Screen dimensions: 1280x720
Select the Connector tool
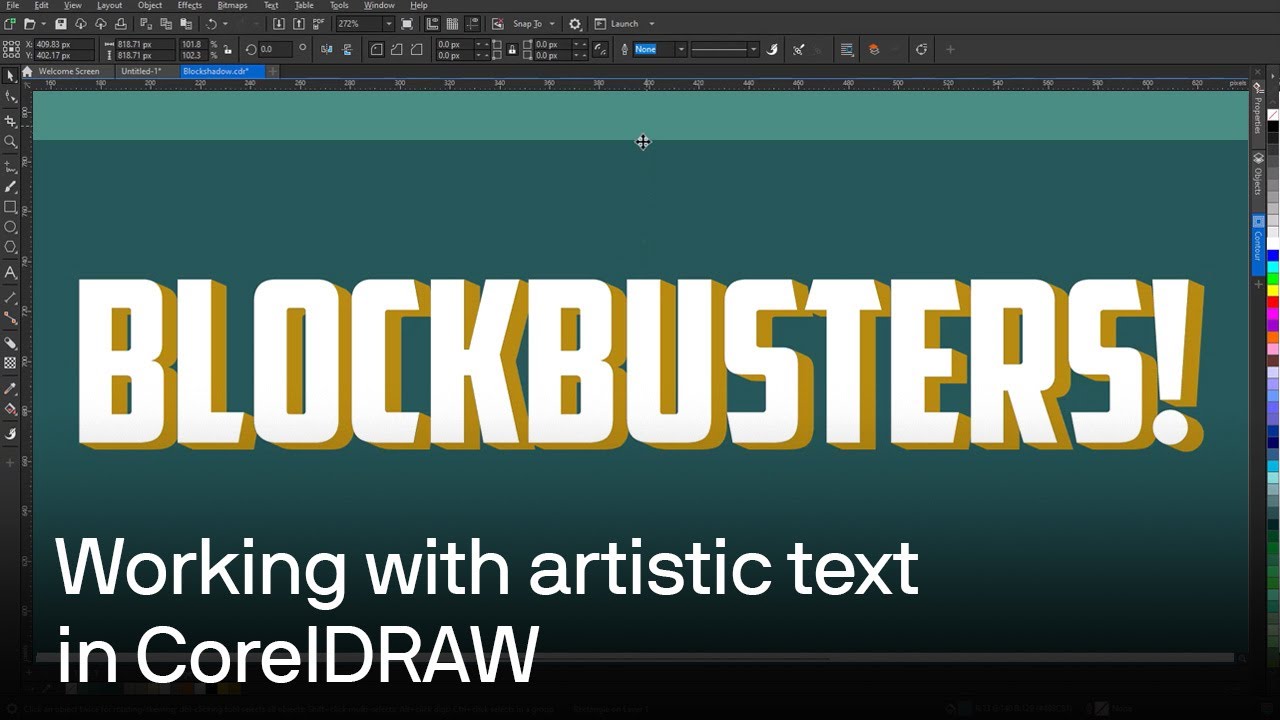pos(10,318)
